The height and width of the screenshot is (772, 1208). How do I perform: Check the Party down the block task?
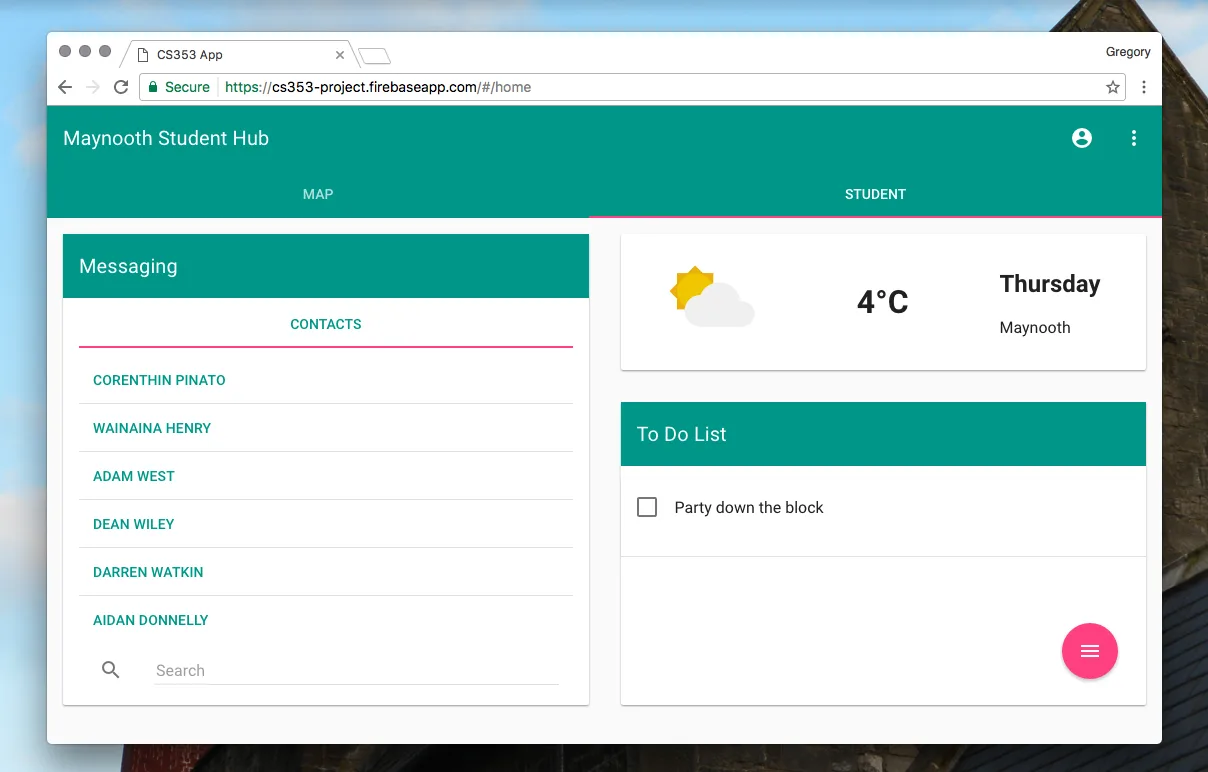click(647, 508)
